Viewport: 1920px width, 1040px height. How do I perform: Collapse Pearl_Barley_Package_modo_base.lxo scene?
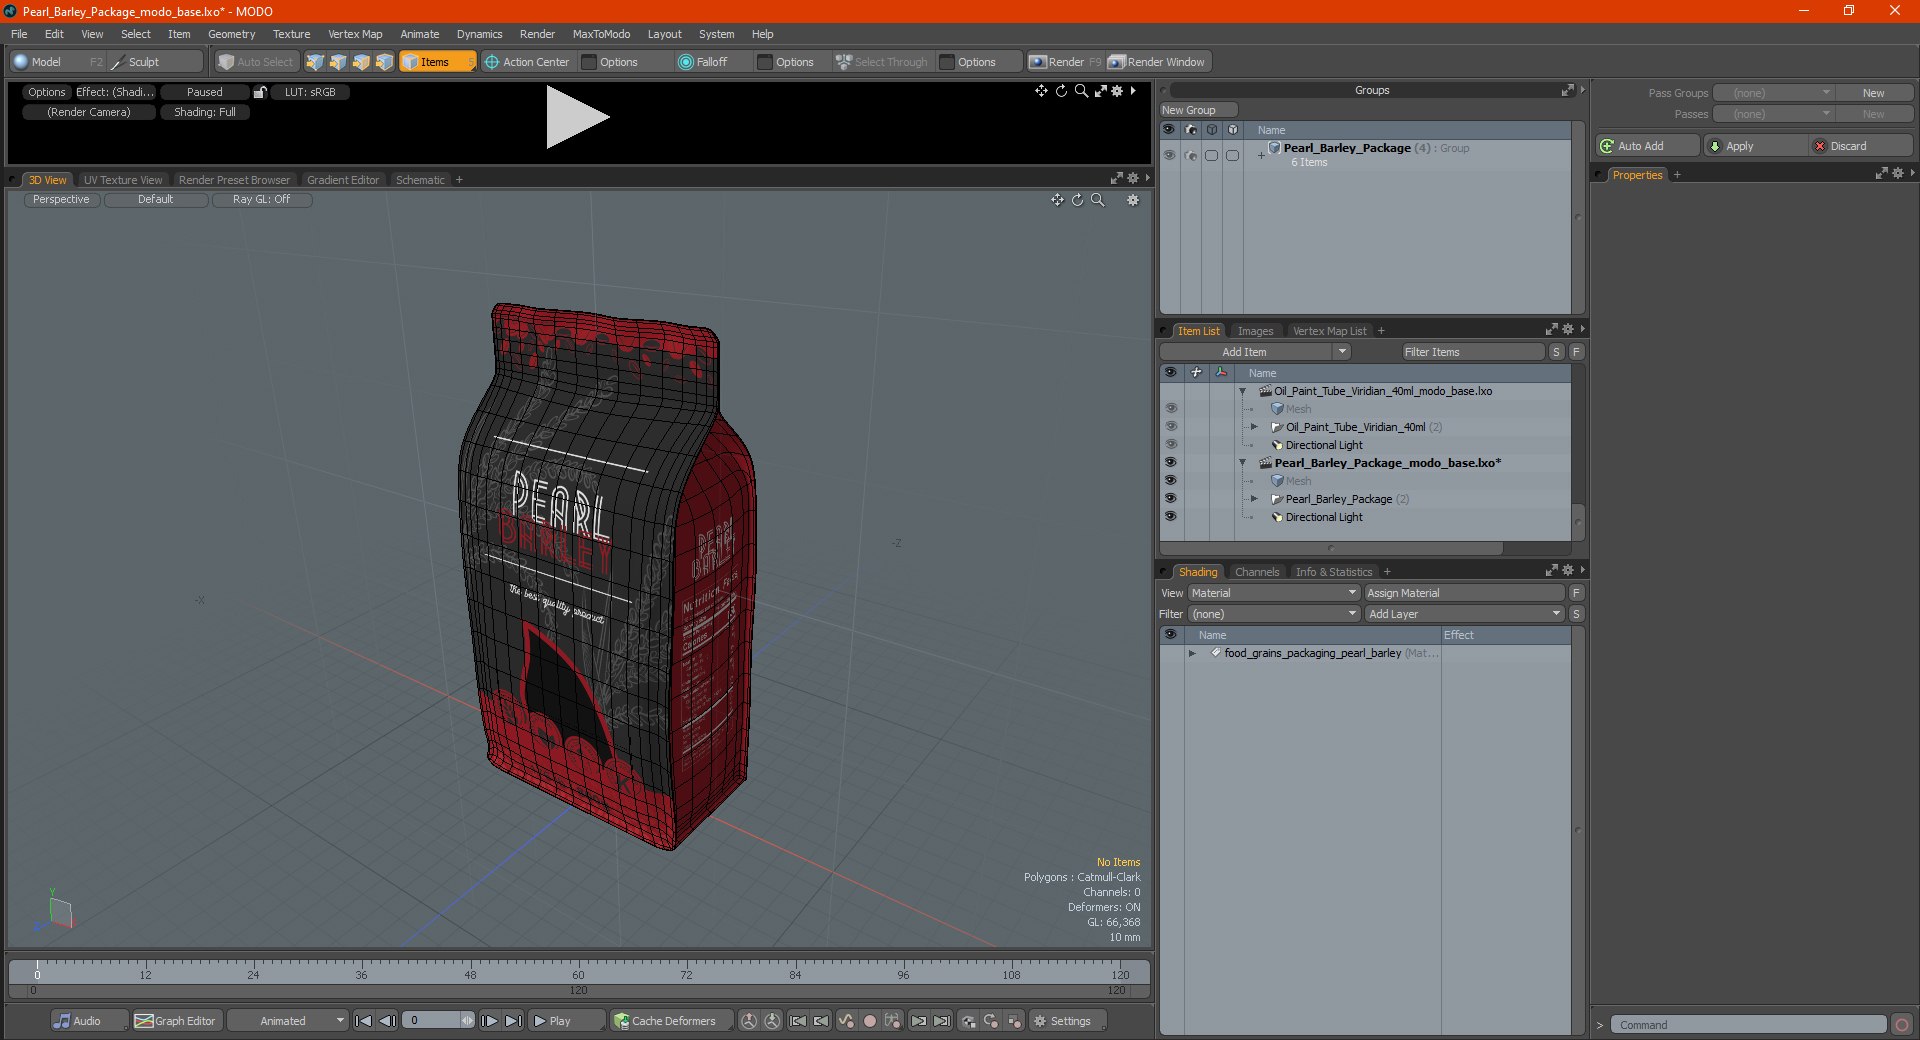coord(1242,463)
